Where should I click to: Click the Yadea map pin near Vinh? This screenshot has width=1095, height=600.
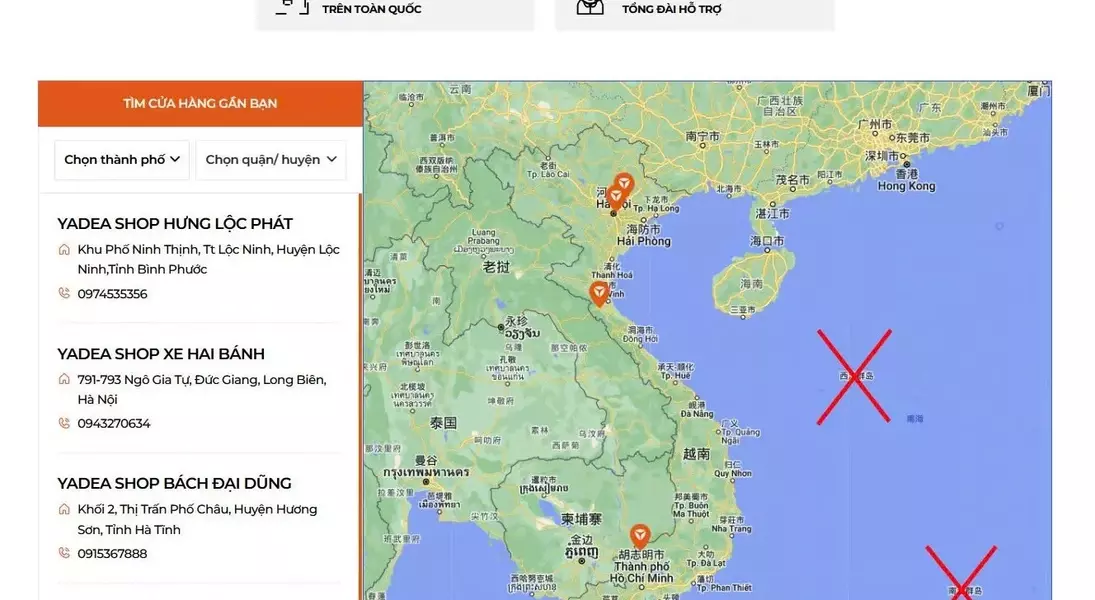tap(598, 293)
